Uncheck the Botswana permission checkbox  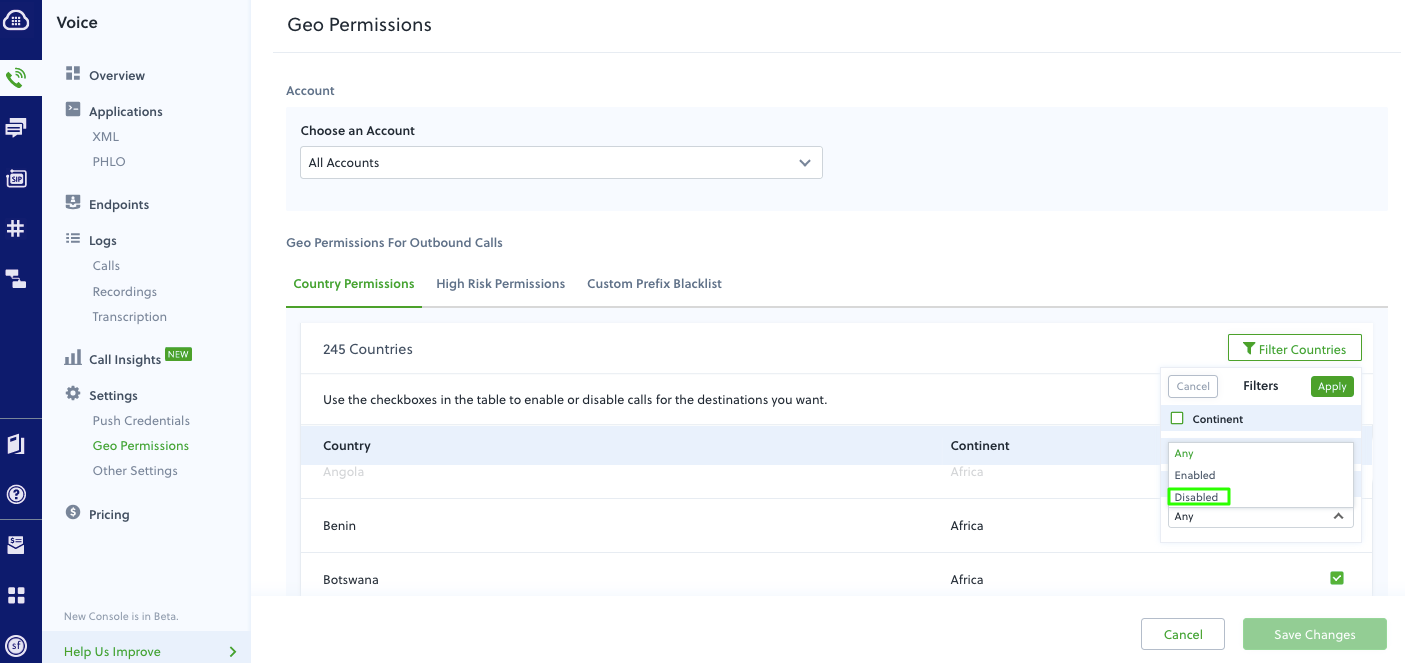click(1337, 578)
